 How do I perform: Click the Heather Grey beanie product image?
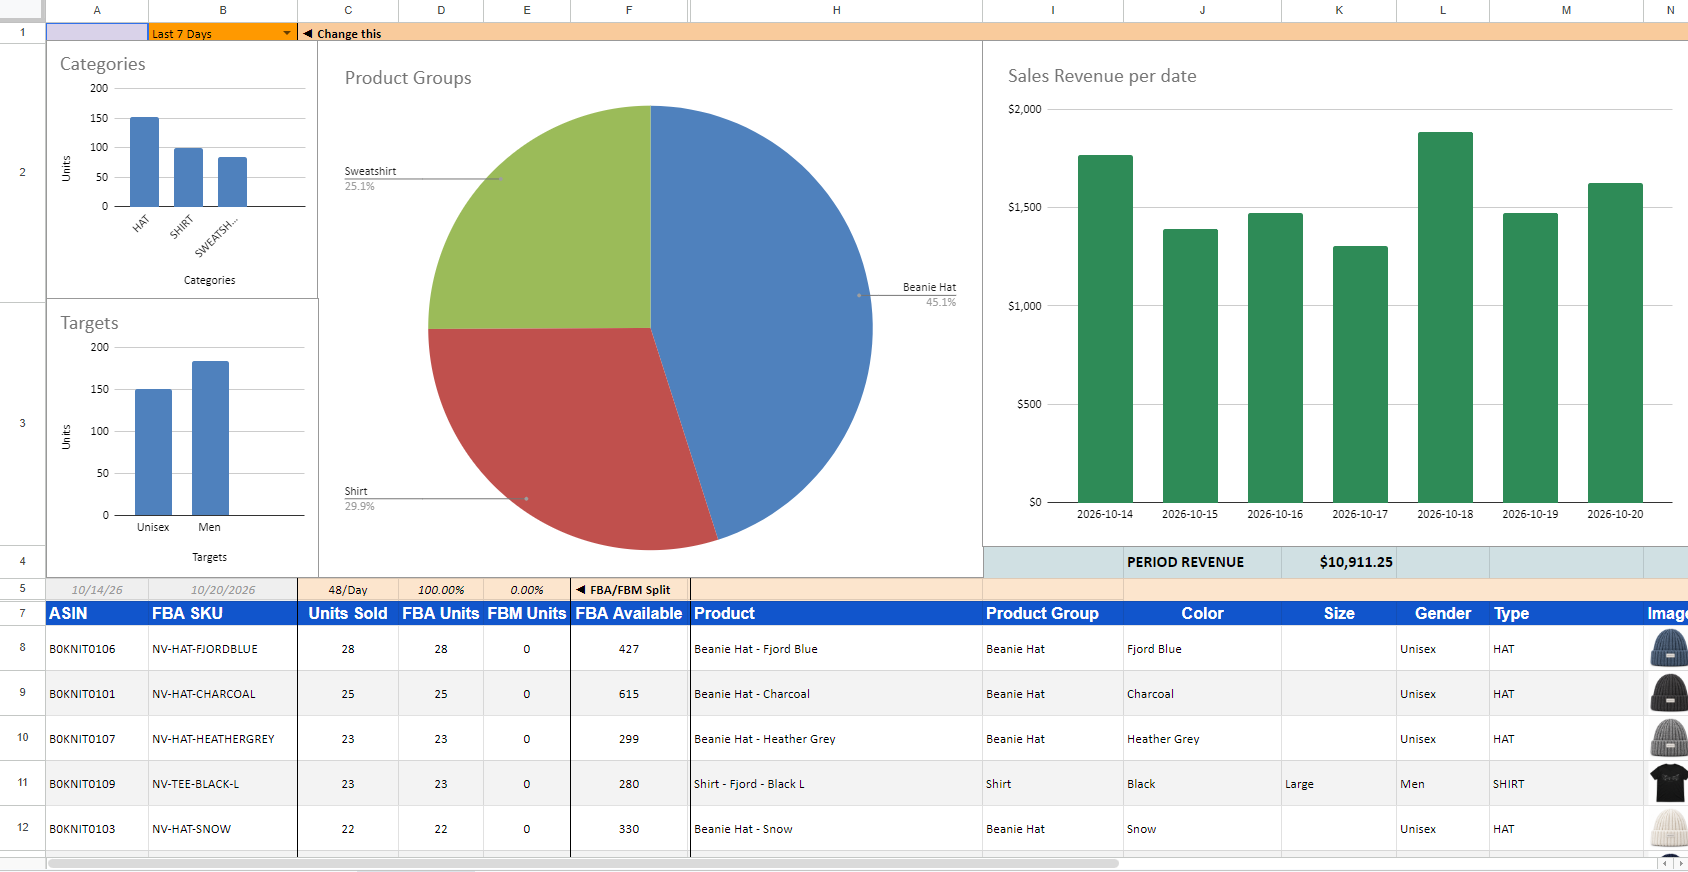(1669, 738)
